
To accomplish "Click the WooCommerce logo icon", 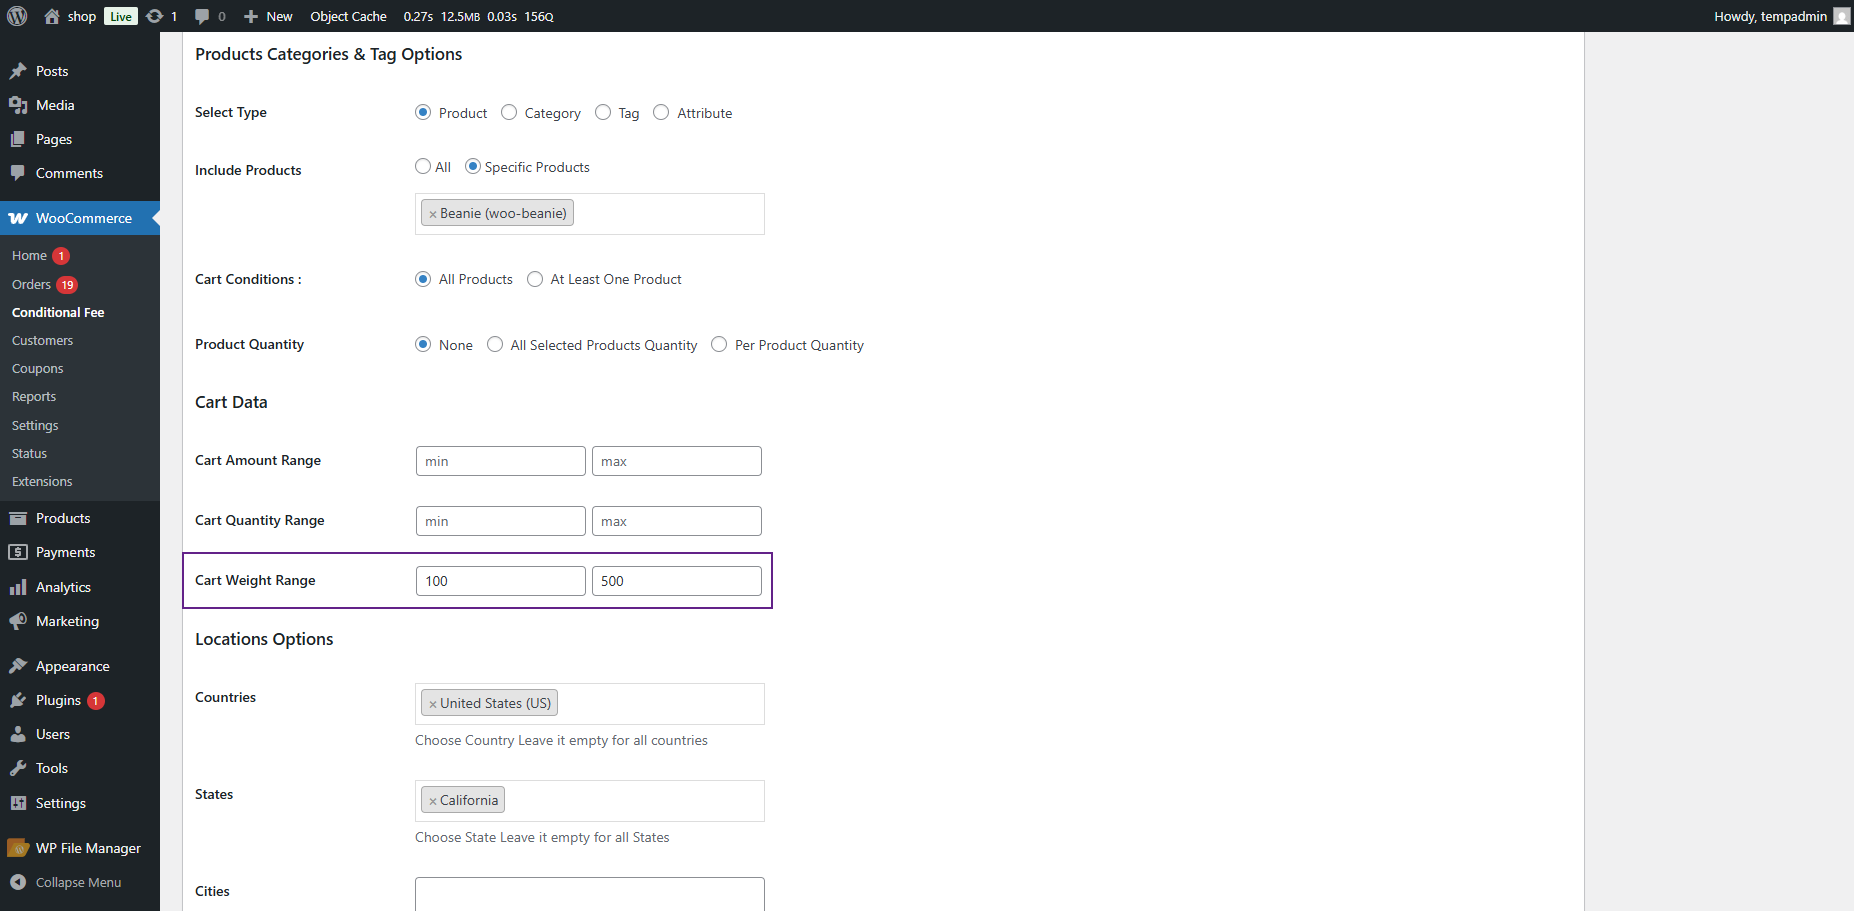I will tap(18, 218).
